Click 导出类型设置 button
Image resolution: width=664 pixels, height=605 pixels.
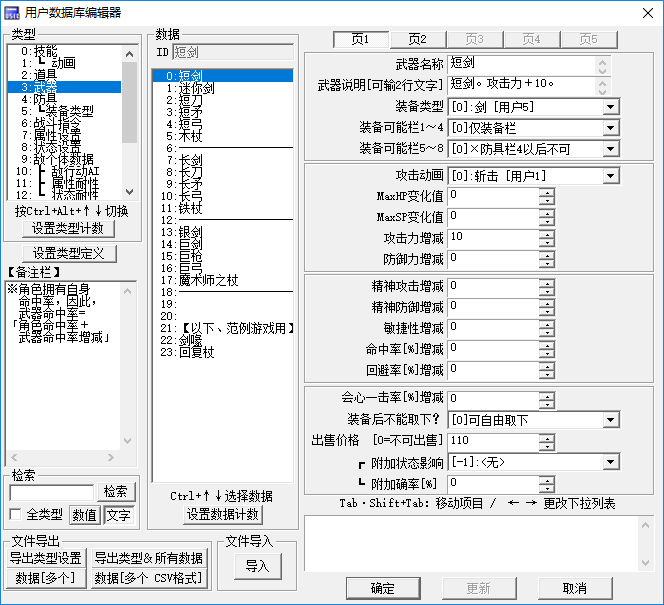pyautogui.click(x=46, y=558)
